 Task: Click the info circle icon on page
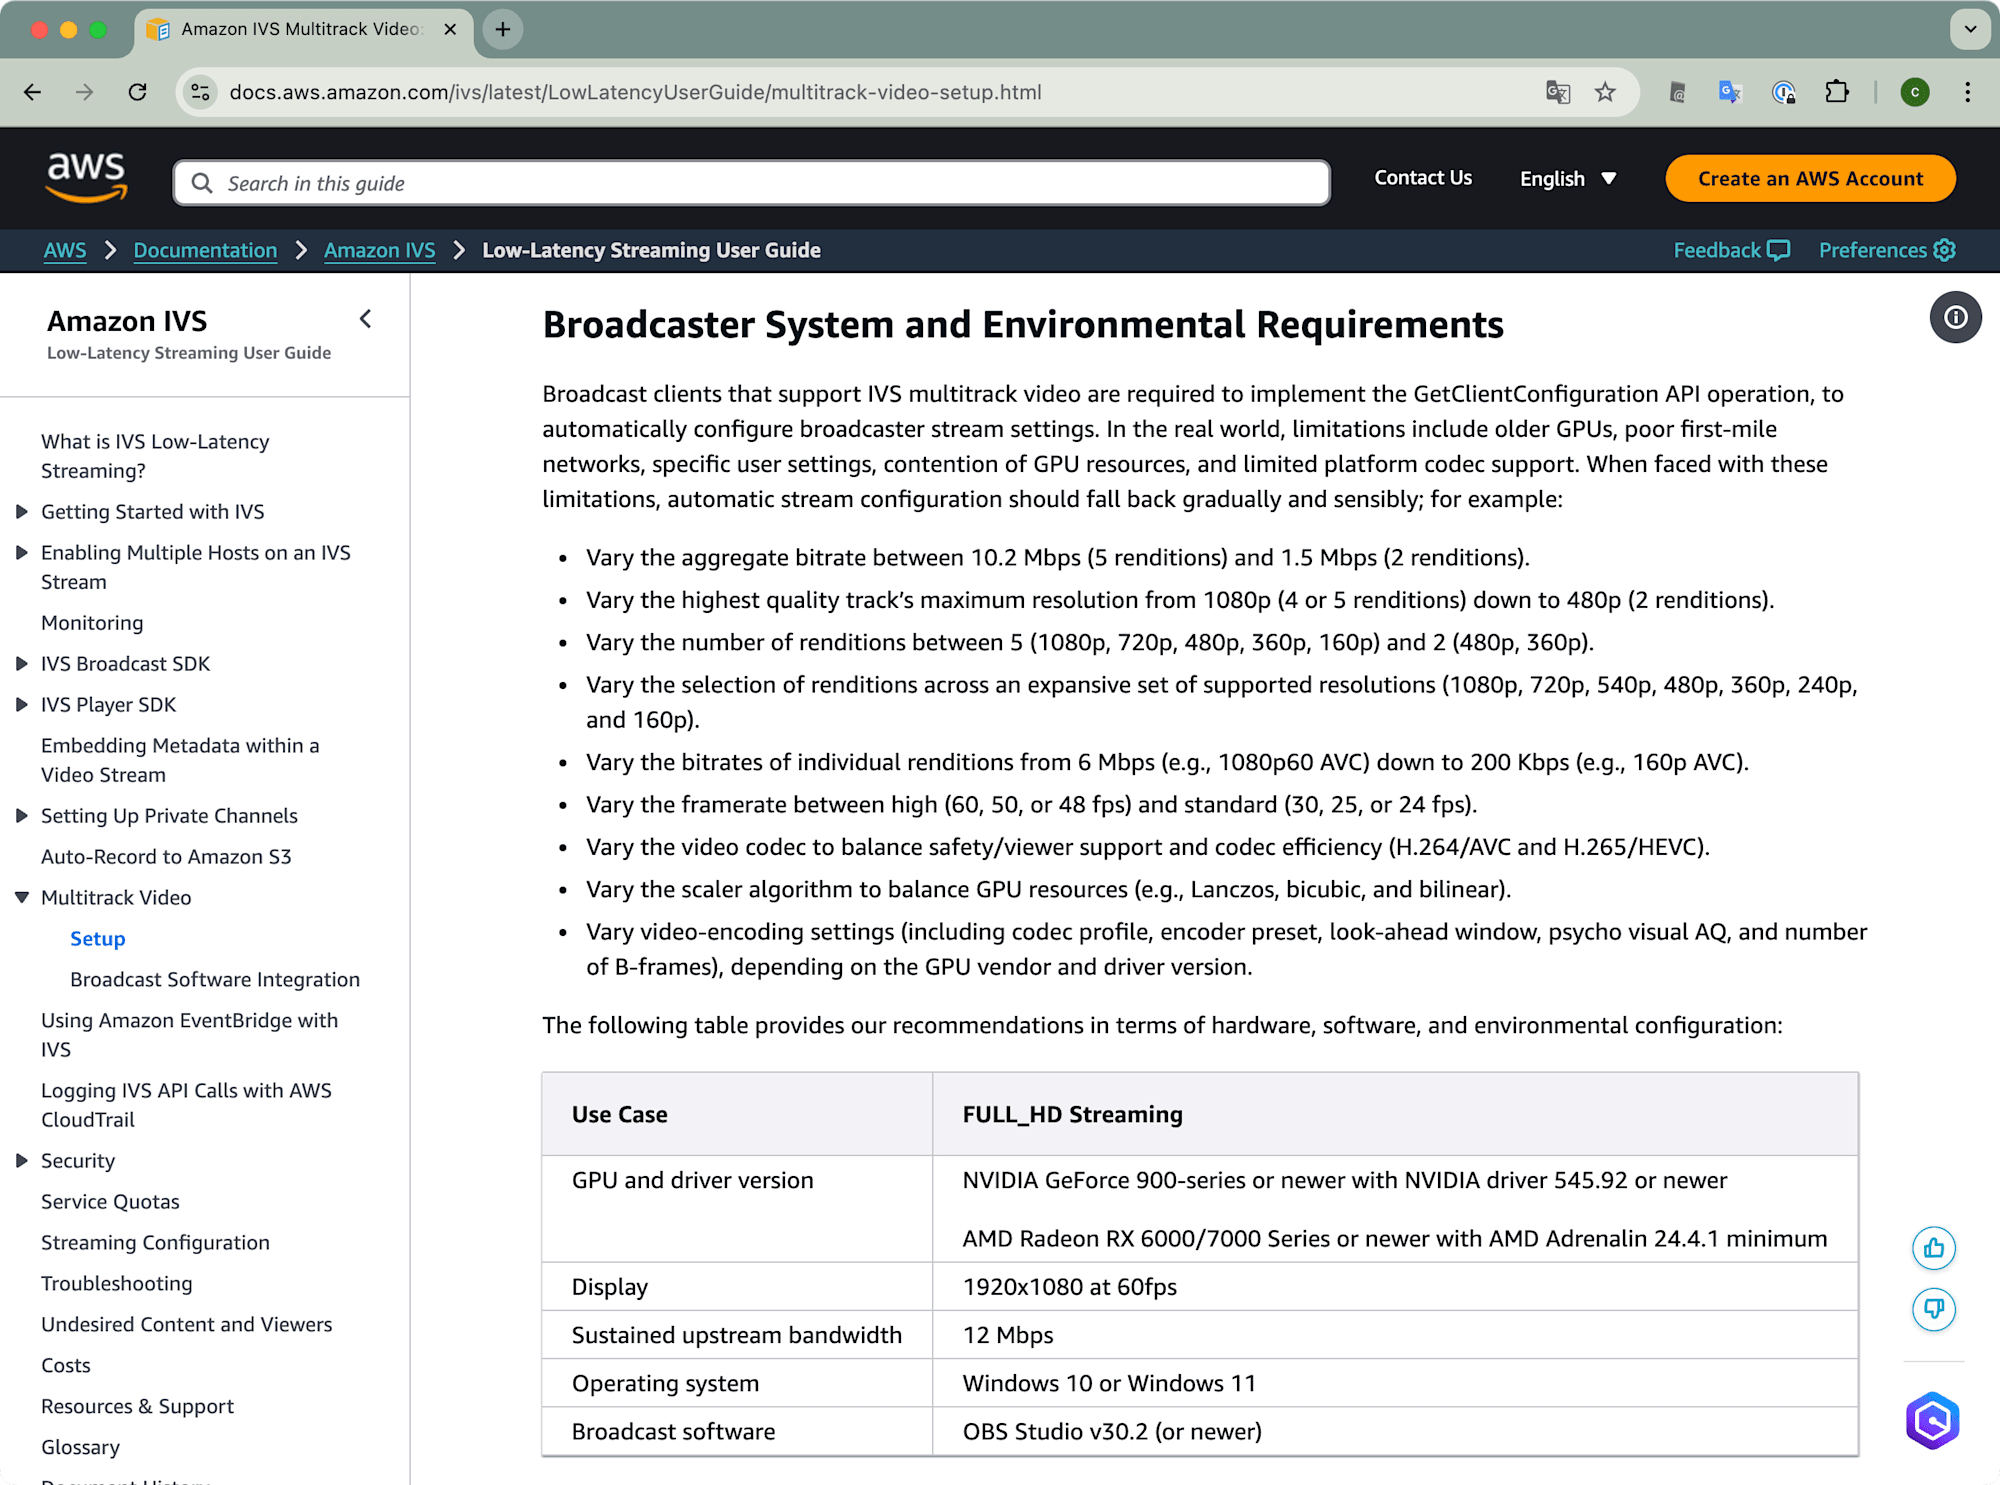click(1956, 318)
